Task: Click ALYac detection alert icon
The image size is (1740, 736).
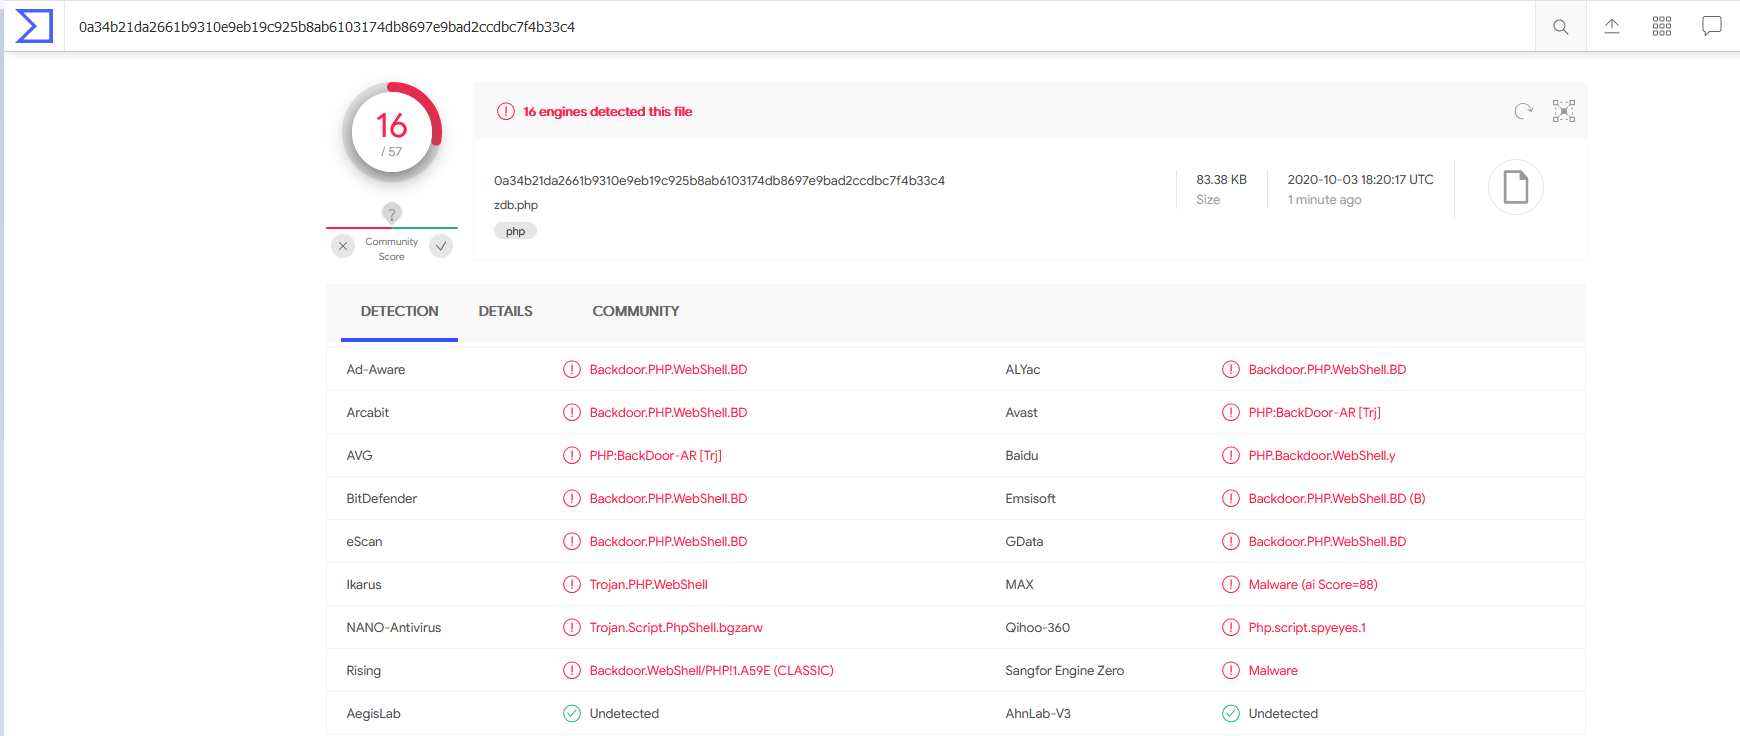Action: (x=1231, y=369)
